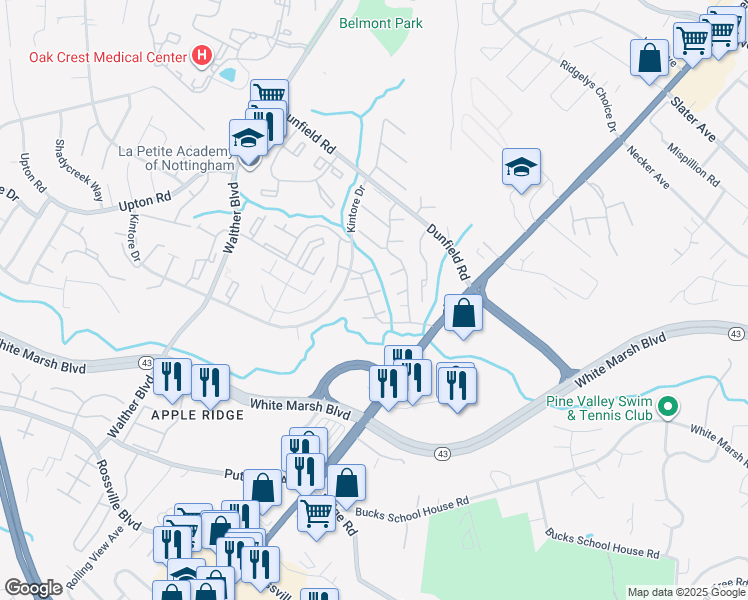Screen dimensions: 748x600
Task: Open the shopping bag marker above Bucks School House Rd
Action: [346, 484]
